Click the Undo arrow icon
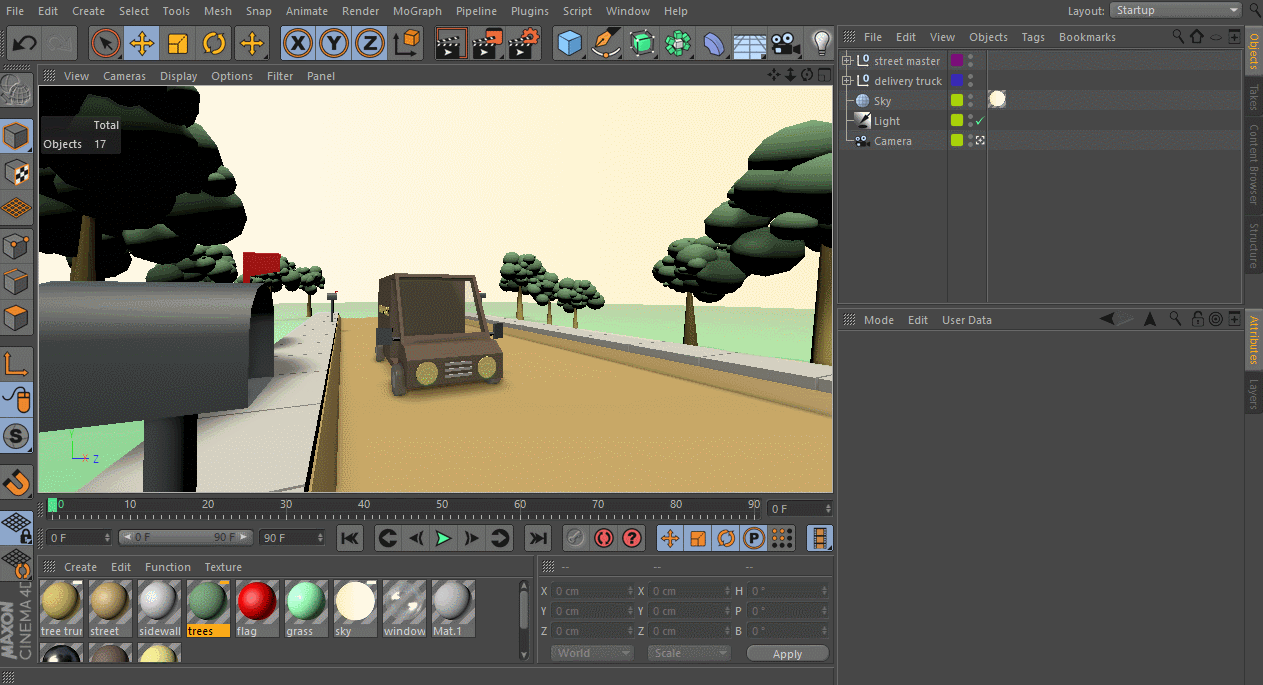Viewport: 1263px width, 685px height. pos(24,43)
